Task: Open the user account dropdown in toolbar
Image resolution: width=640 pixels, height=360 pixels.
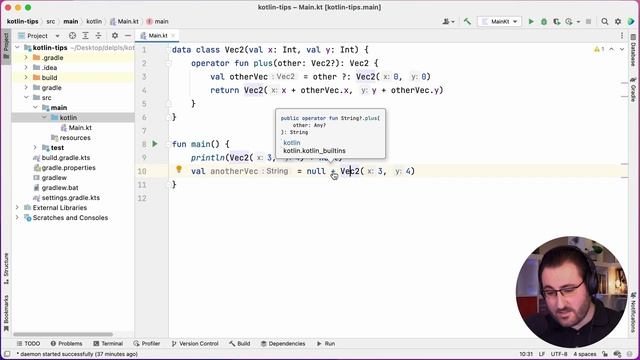Action: [449, 22]
